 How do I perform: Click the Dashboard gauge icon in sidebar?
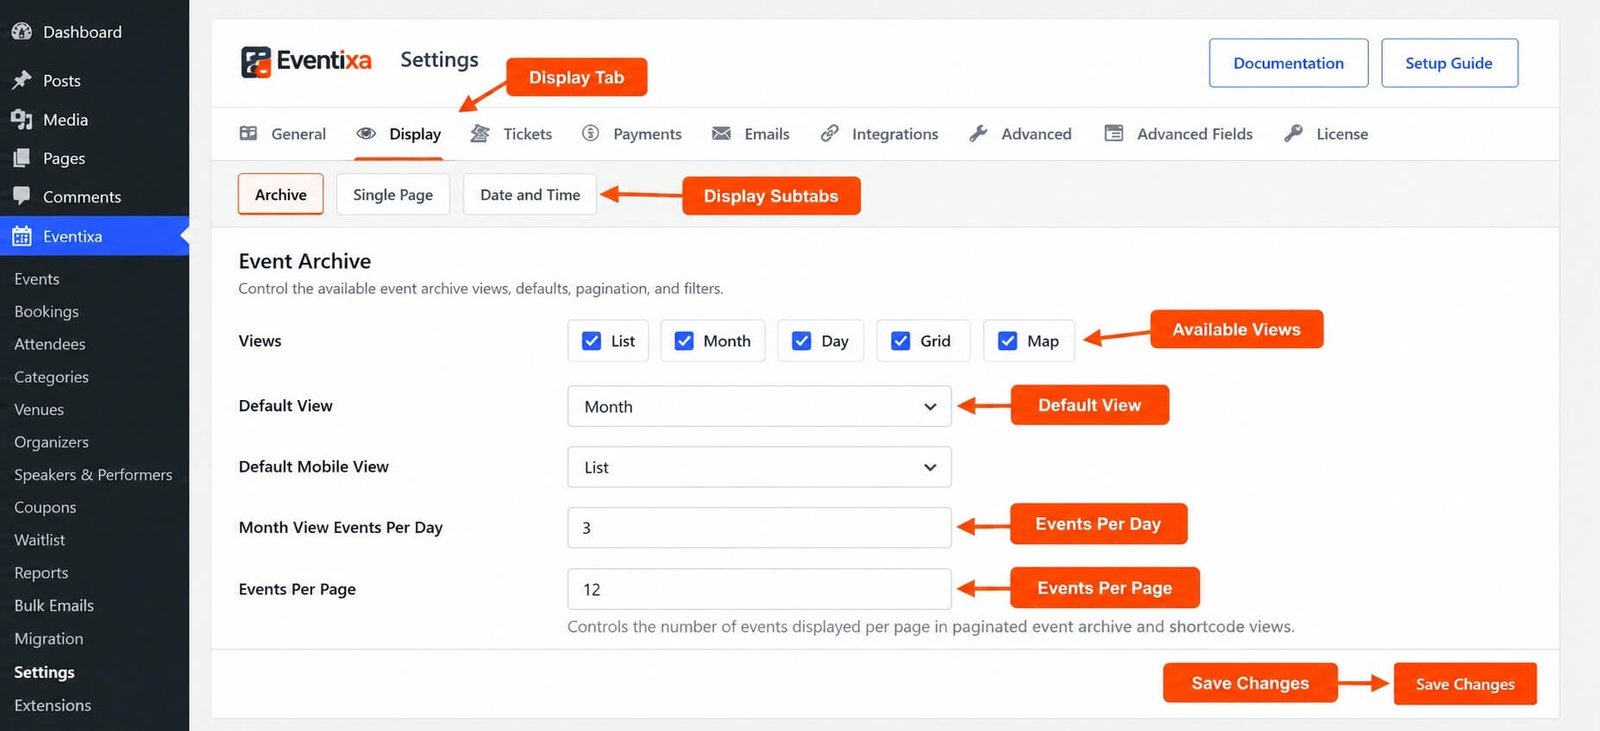pos(21,32)
